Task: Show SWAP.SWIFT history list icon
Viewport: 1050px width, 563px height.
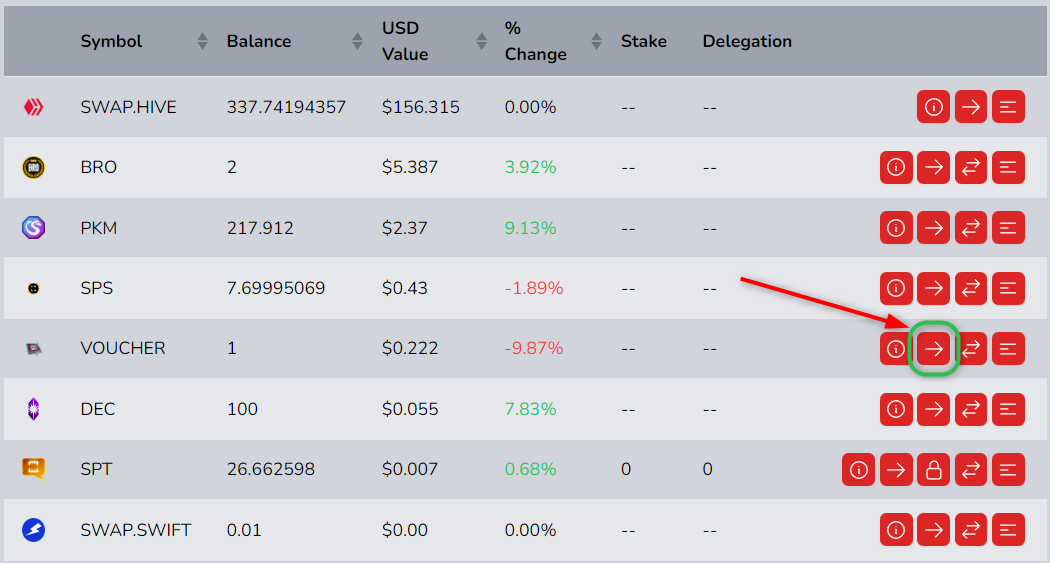Action: (x=1008, y=530)
